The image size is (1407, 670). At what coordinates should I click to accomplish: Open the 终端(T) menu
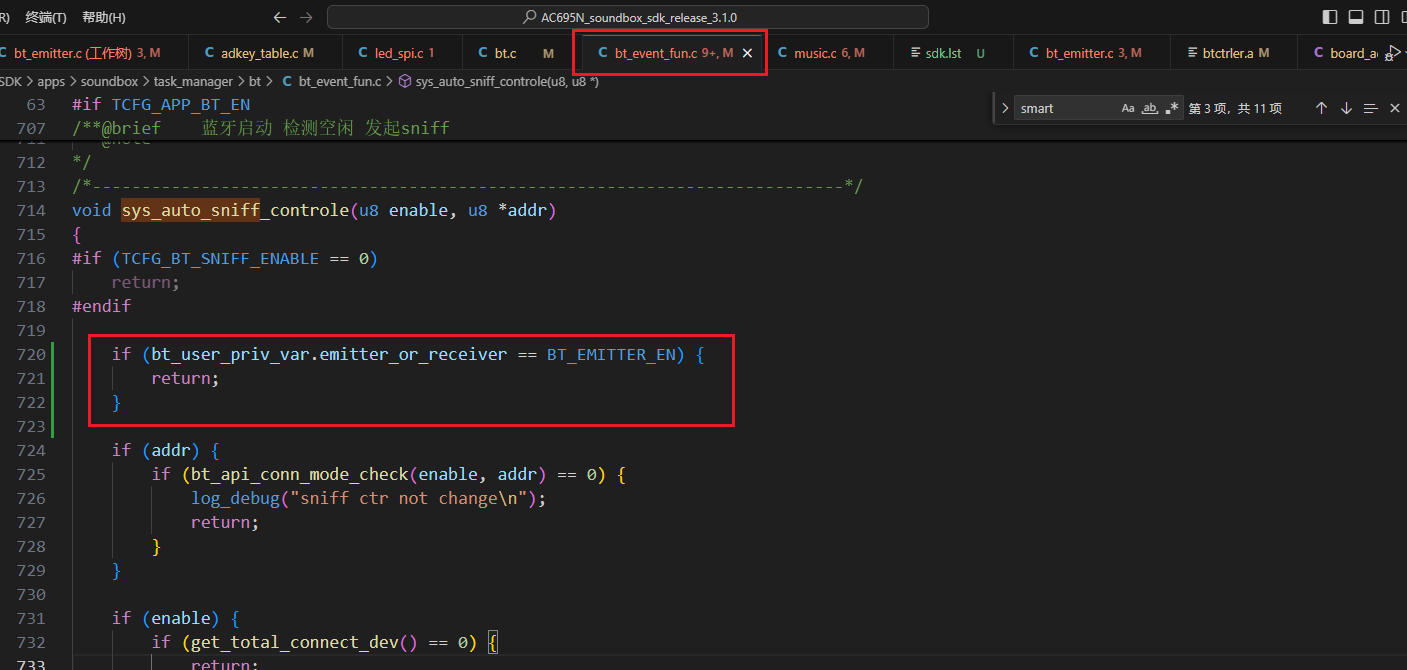coord(46,17)
